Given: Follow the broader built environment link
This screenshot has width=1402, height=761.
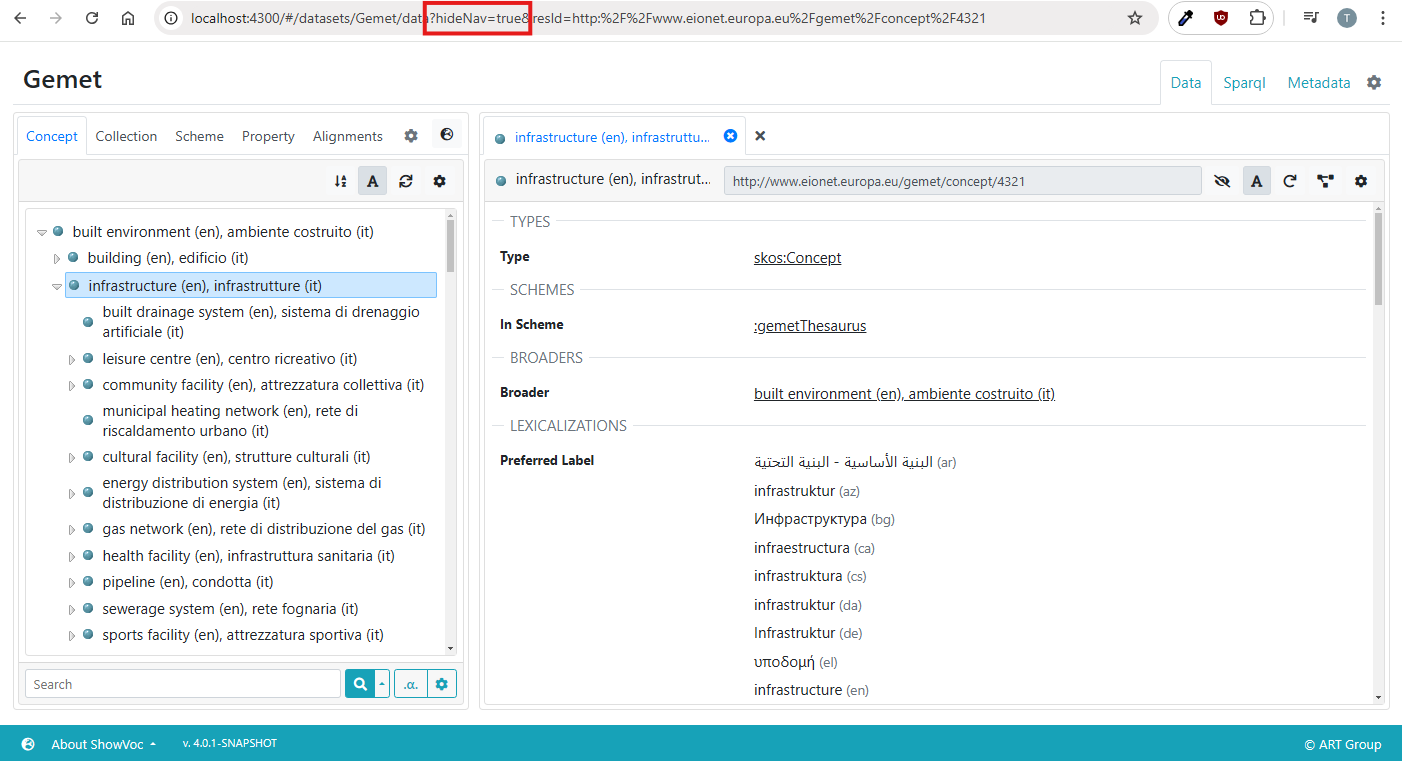Looking at the screenshot, I should 904,394.
